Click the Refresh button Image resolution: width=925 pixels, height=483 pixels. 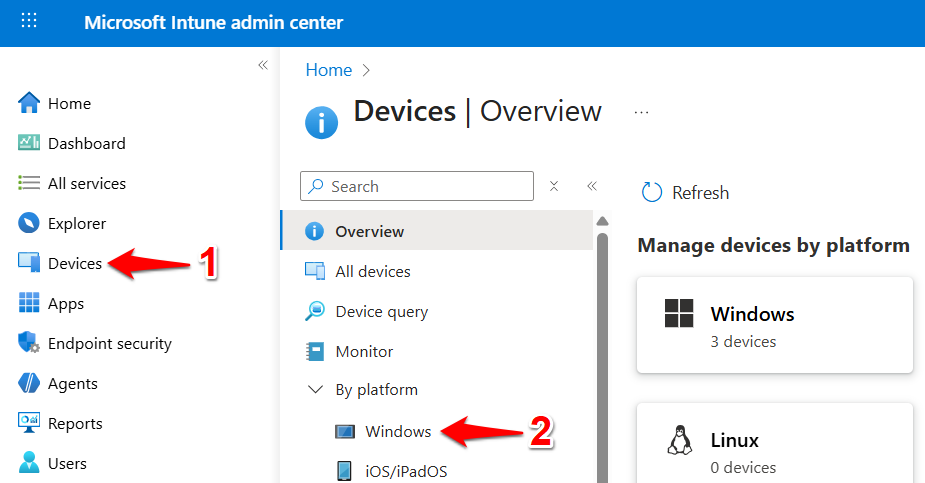[x=685, y=192]
